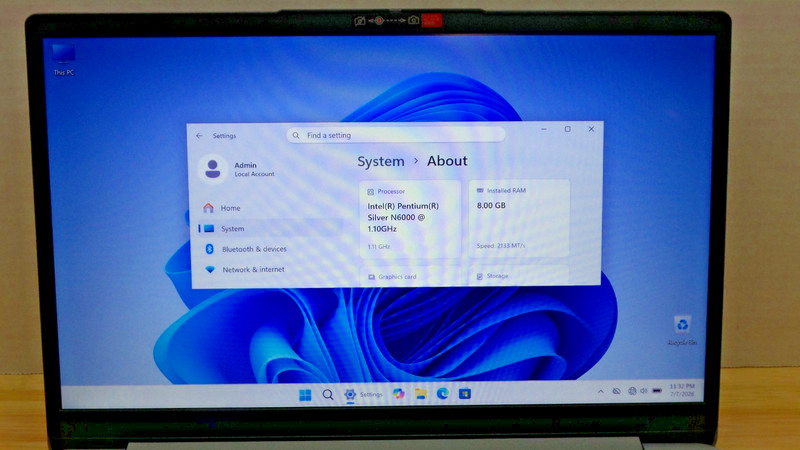Select the Intel(R) Pentium(R) Silver N6000 text
This screenshot has width=800, height=450.
point(403,217)
